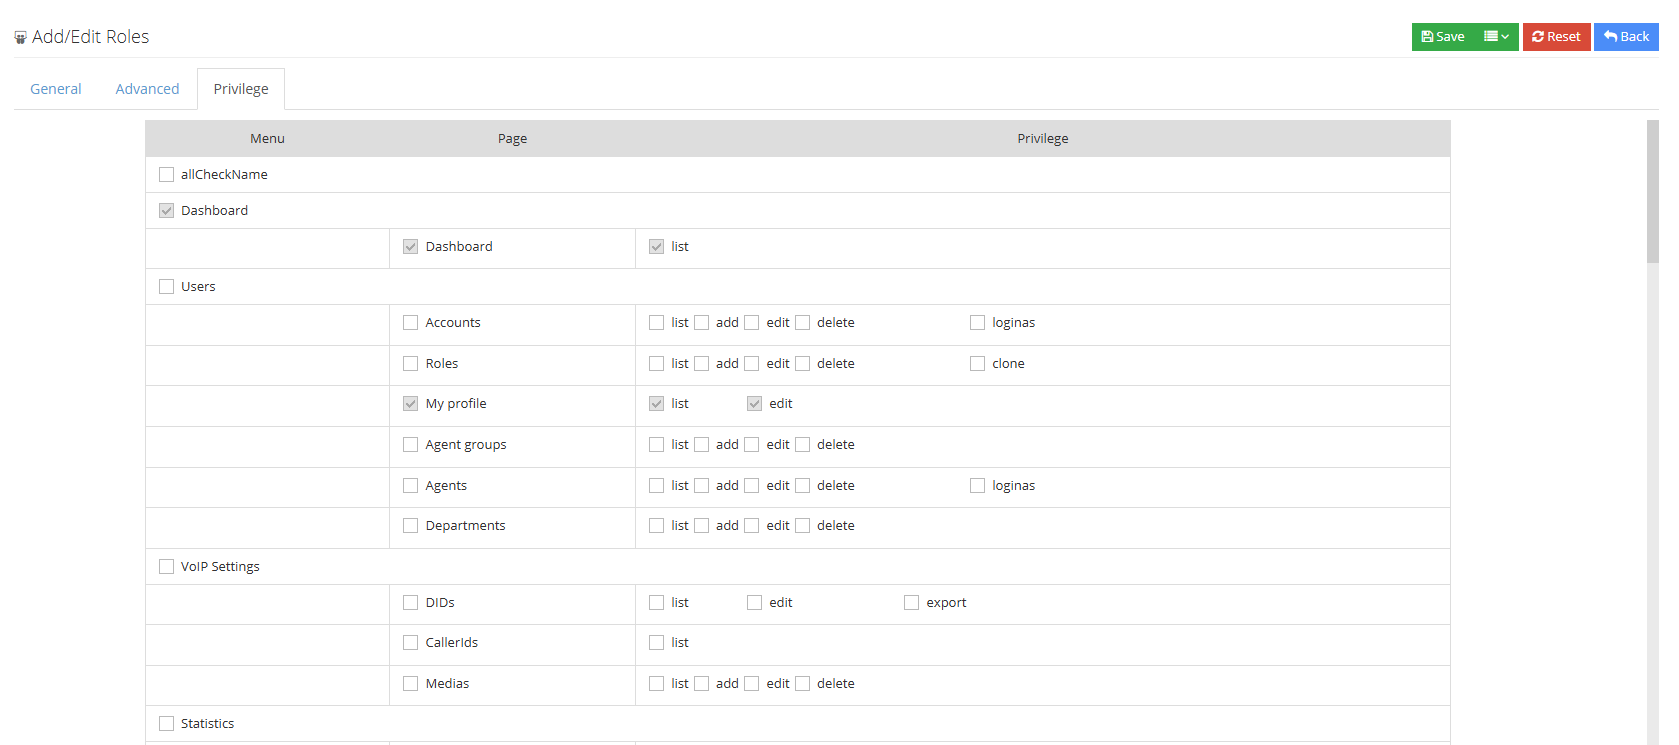This screenshot has width=1679, height=745.
Task: Enable the Users menu checkbox
Action: [166, 287]
